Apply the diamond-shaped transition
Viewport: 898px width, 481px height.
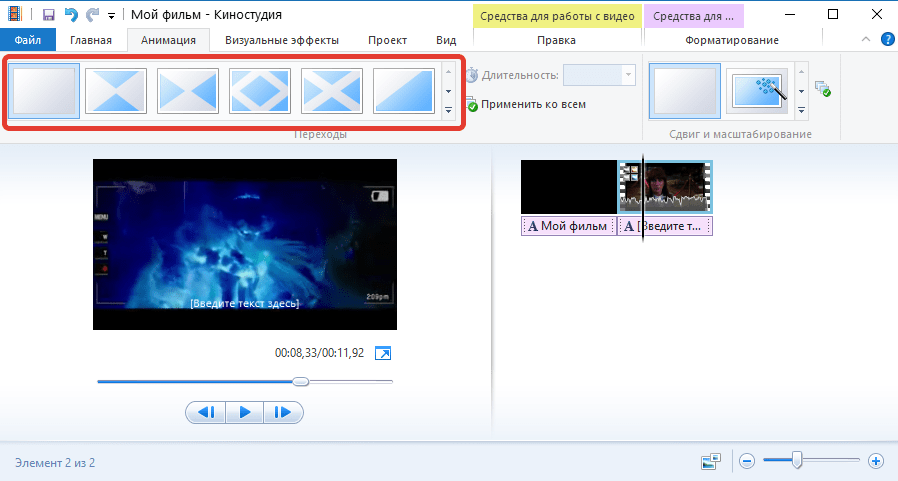click(x=260, y=91)
